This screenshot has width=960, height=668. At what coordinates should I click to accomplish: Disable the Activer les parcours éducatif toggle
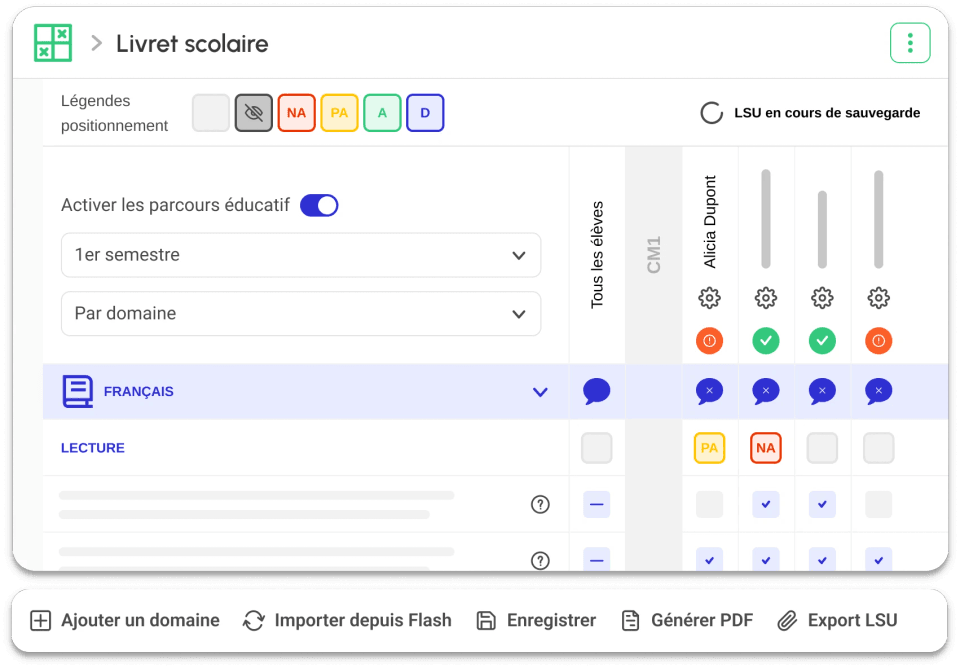coord(319,204)
